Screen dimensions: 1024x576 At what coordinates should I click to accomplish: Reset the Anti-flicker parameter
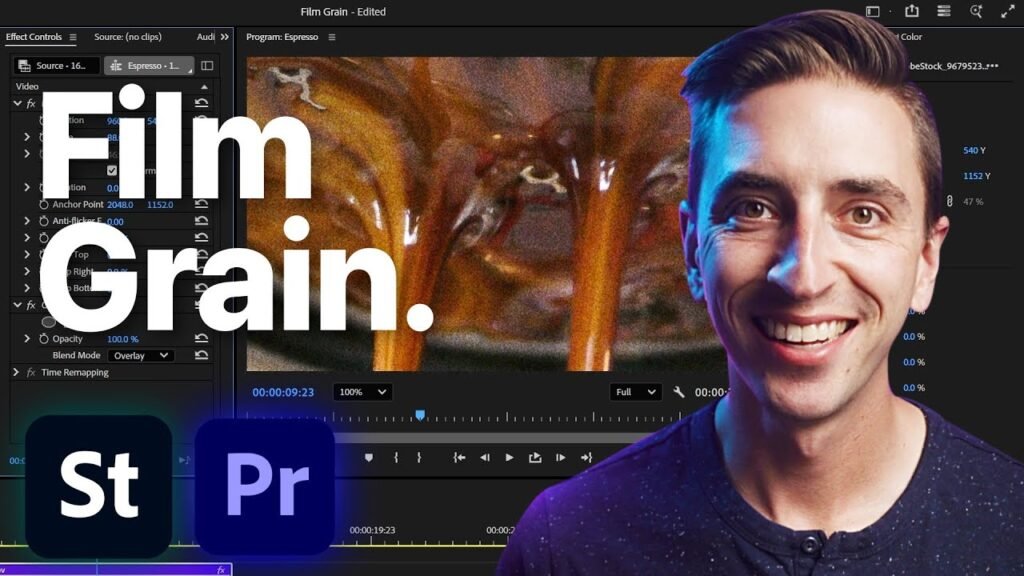202,221
